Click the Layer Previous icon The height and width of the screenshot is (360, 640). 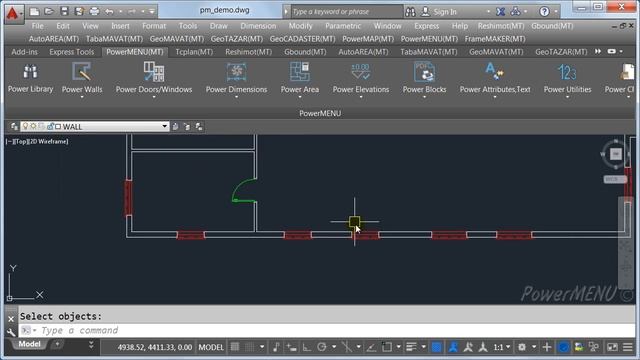(x=187, y=127)
